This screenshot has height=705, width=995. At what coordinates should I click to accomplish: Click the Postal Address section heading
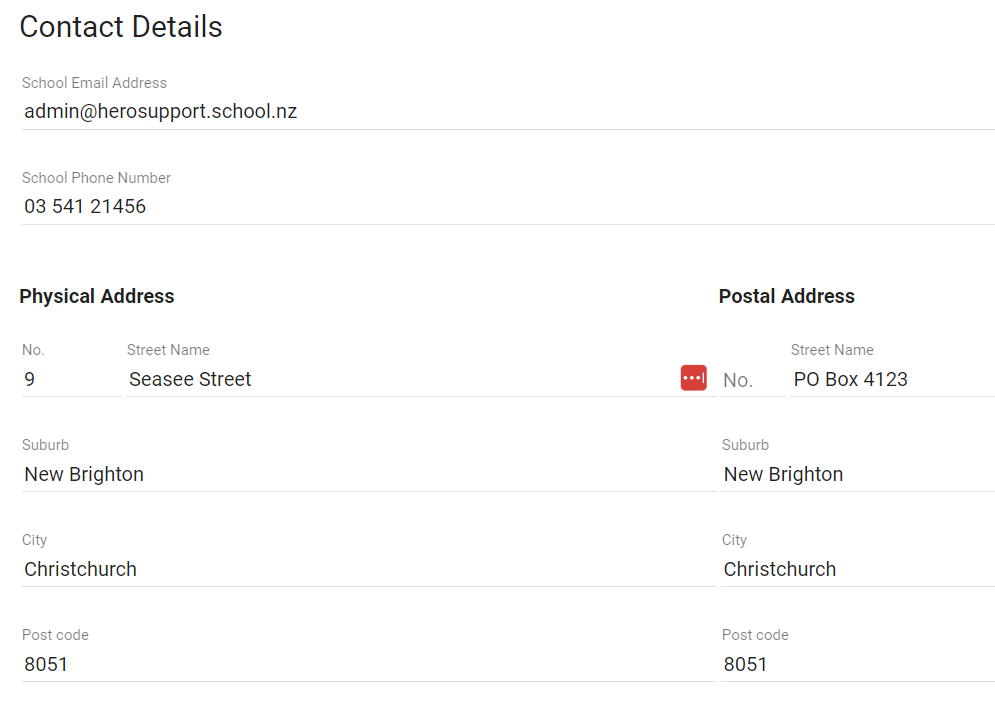[x=786, y=296]
